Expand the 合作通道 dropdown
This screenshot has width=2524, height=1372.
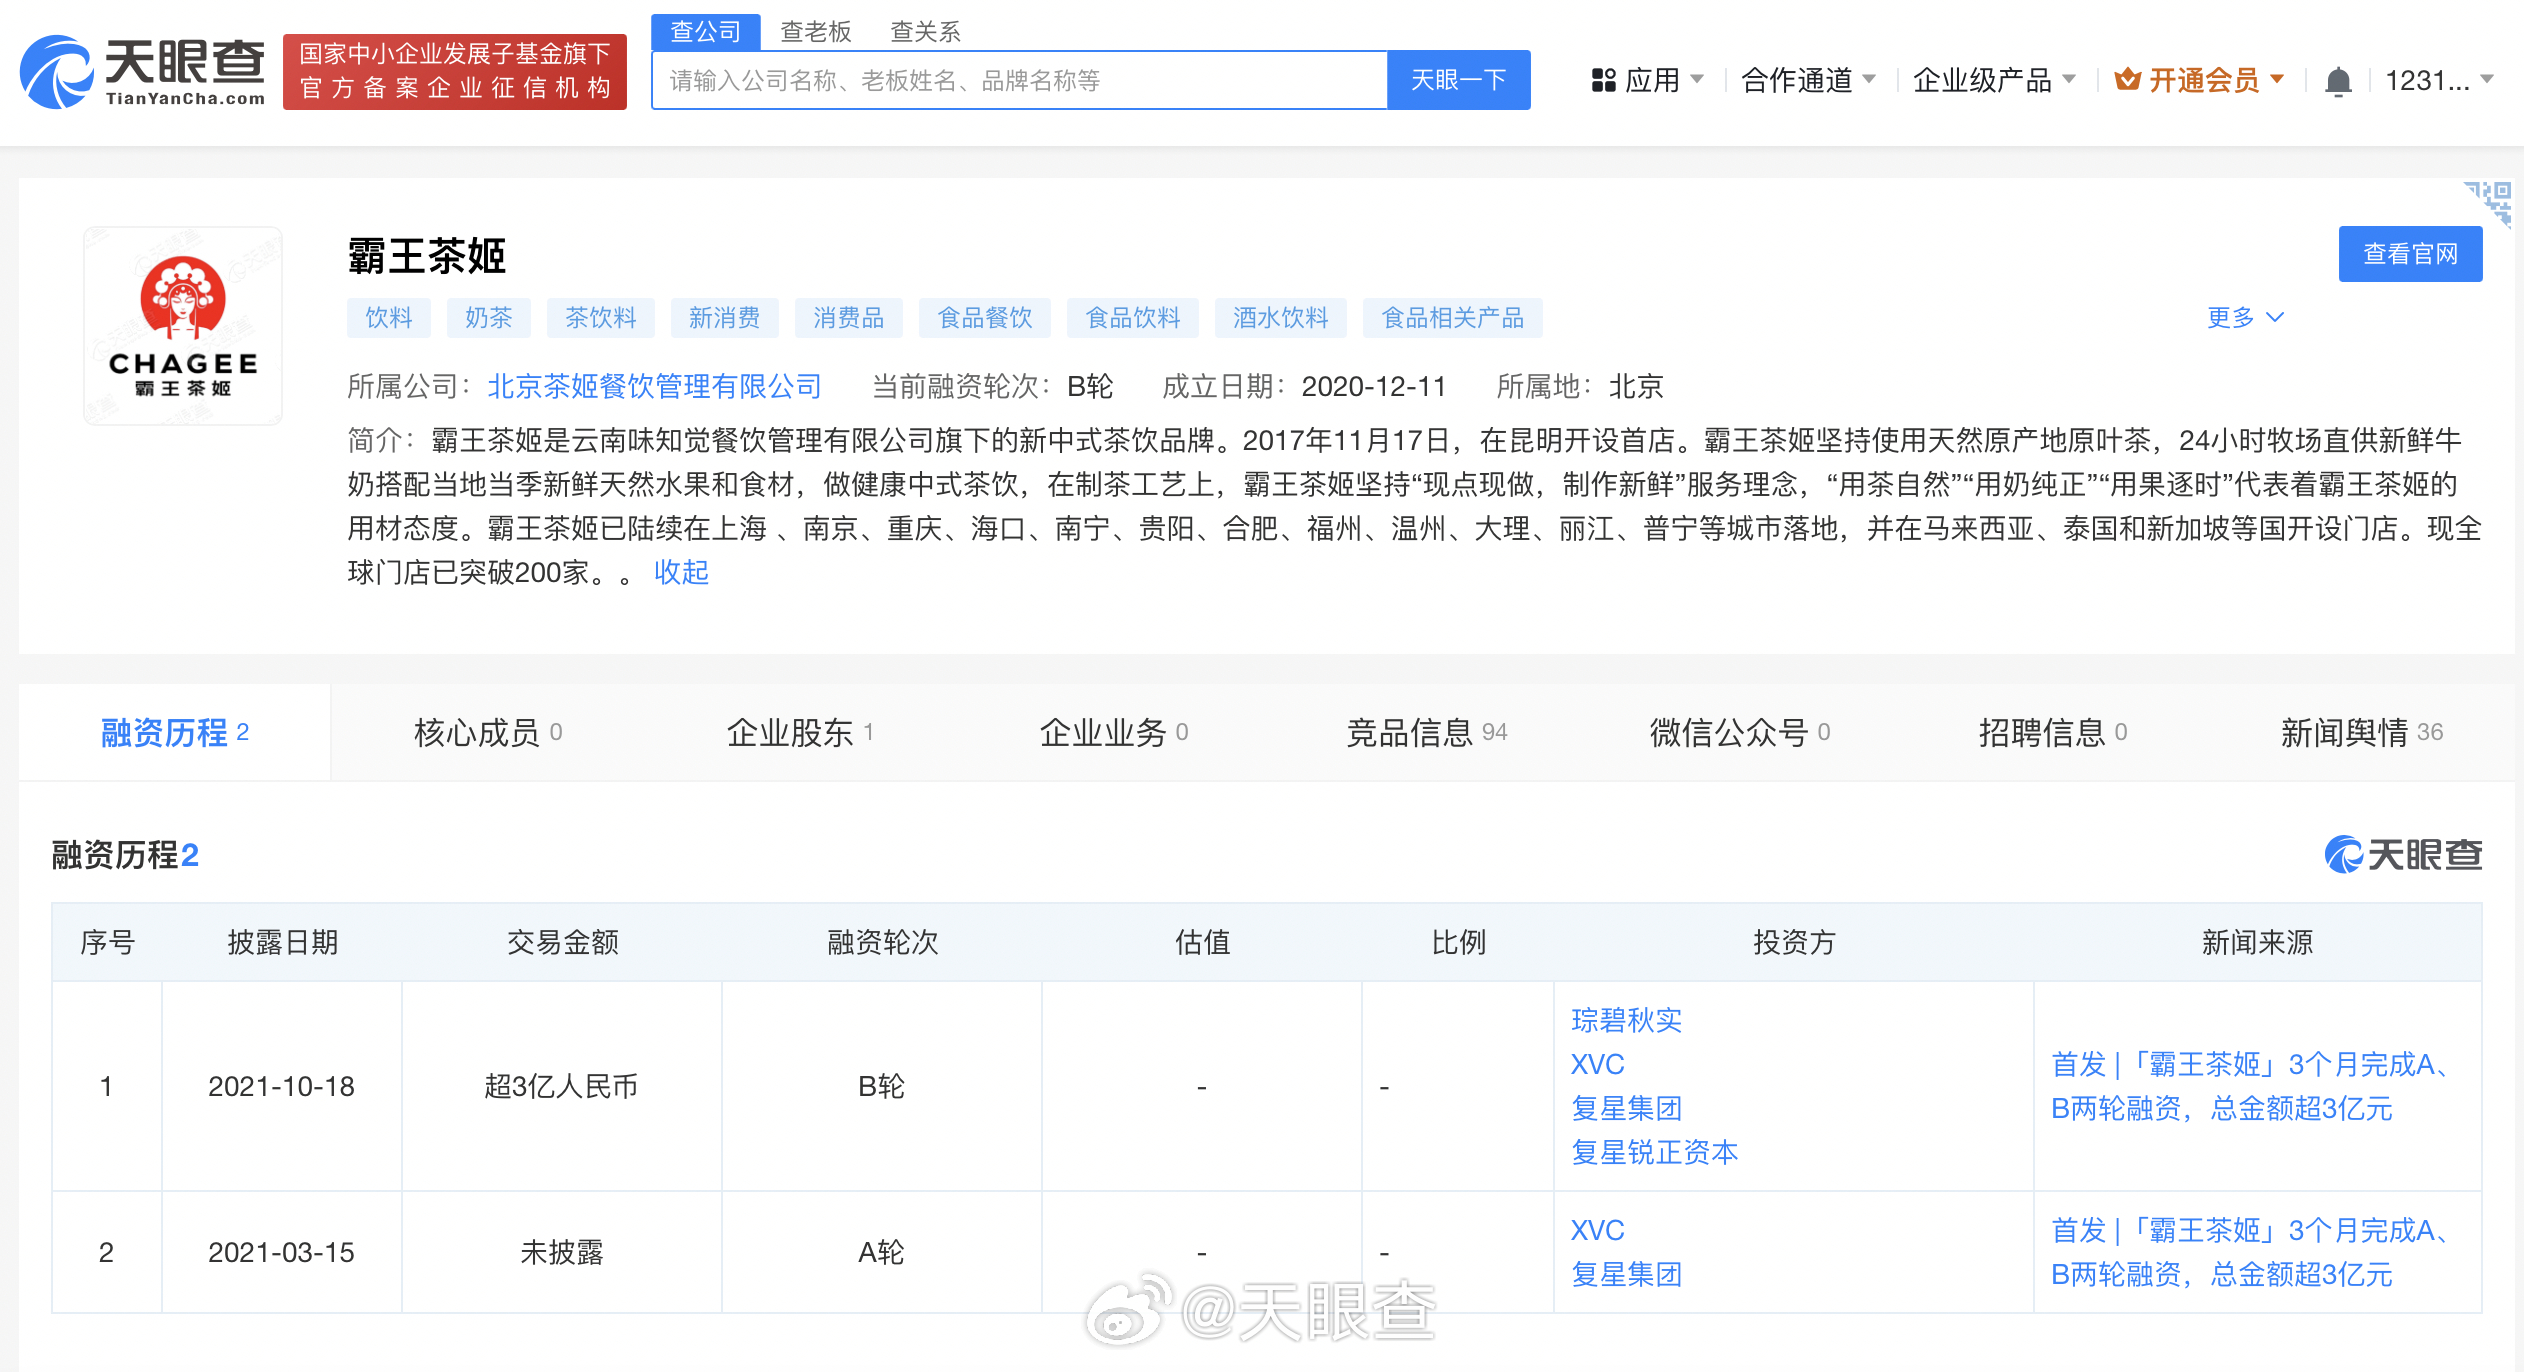point(1808,80)
